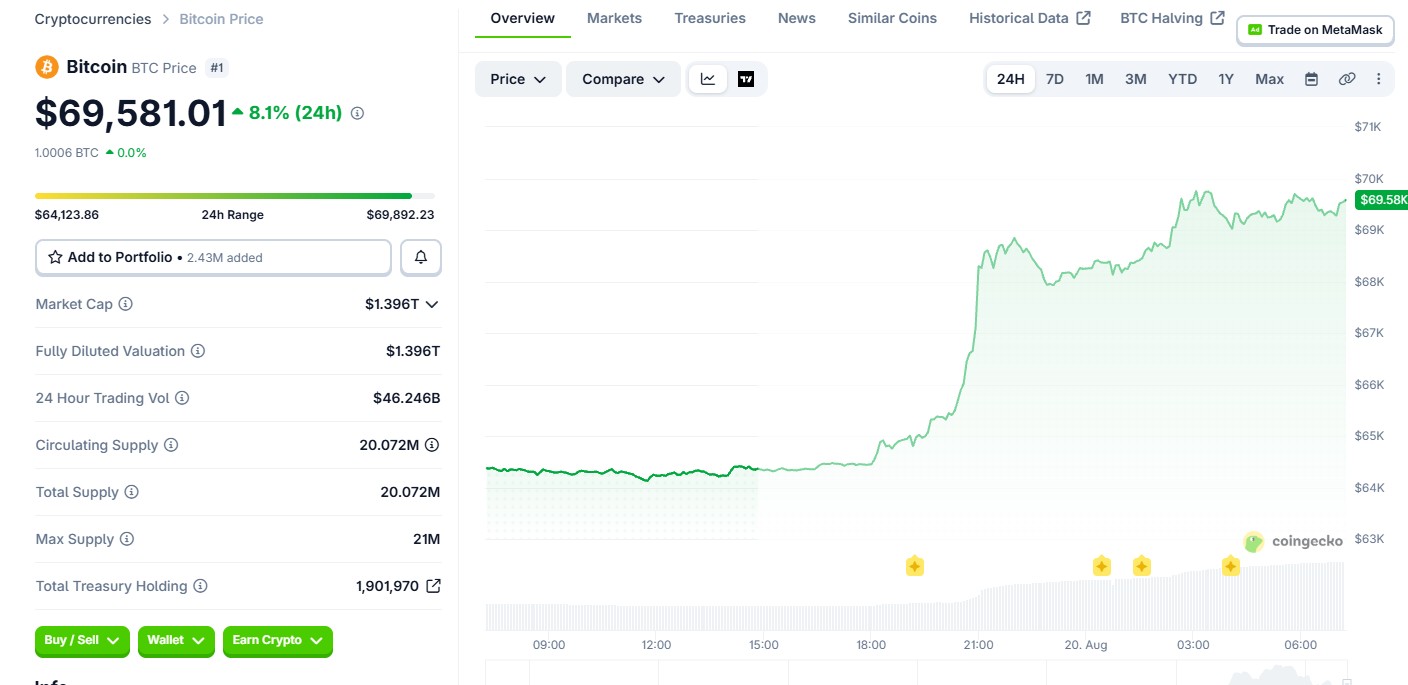
Task: Select the 7D time range
Action: [x=1055, y=79]
